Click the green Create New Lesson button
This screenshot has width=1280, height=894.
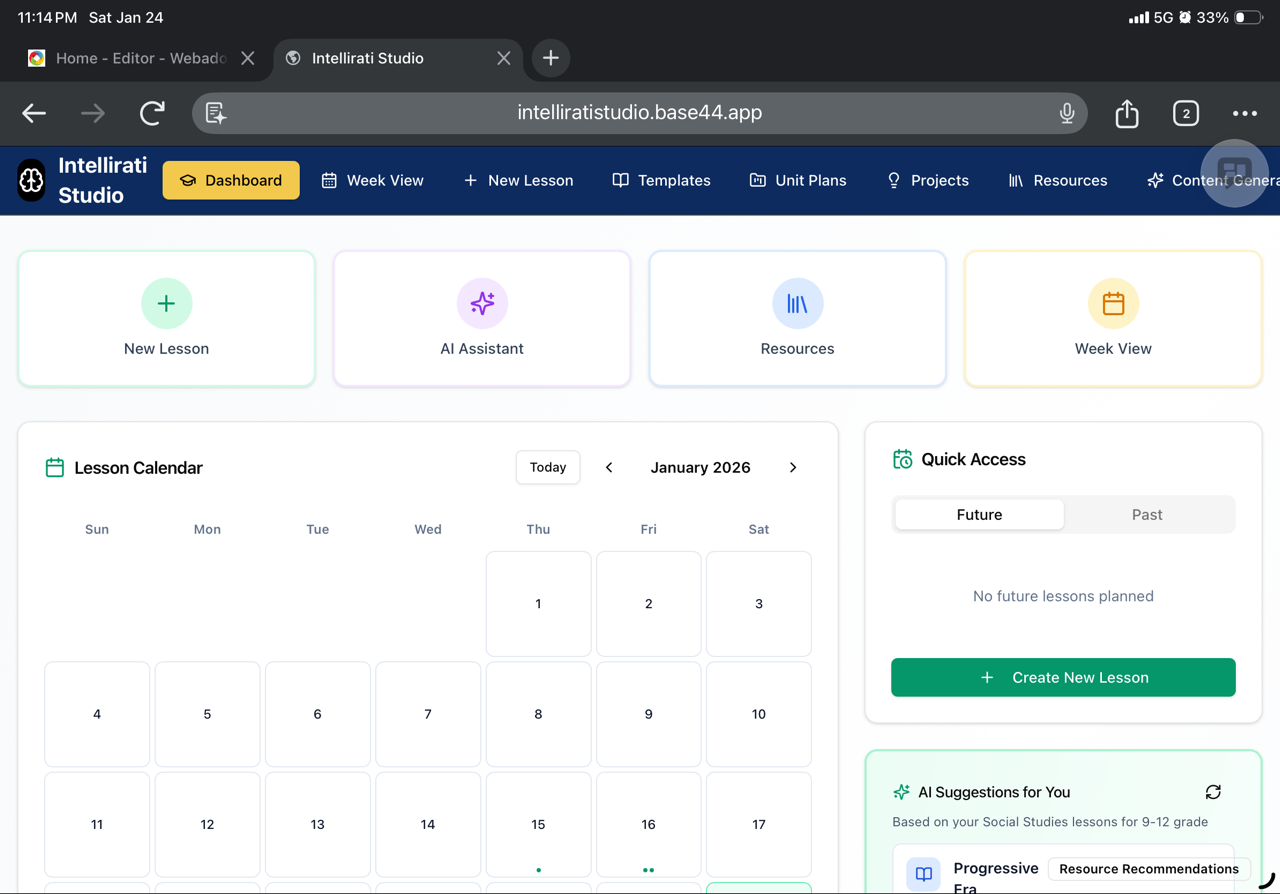tap(1063, 677)
